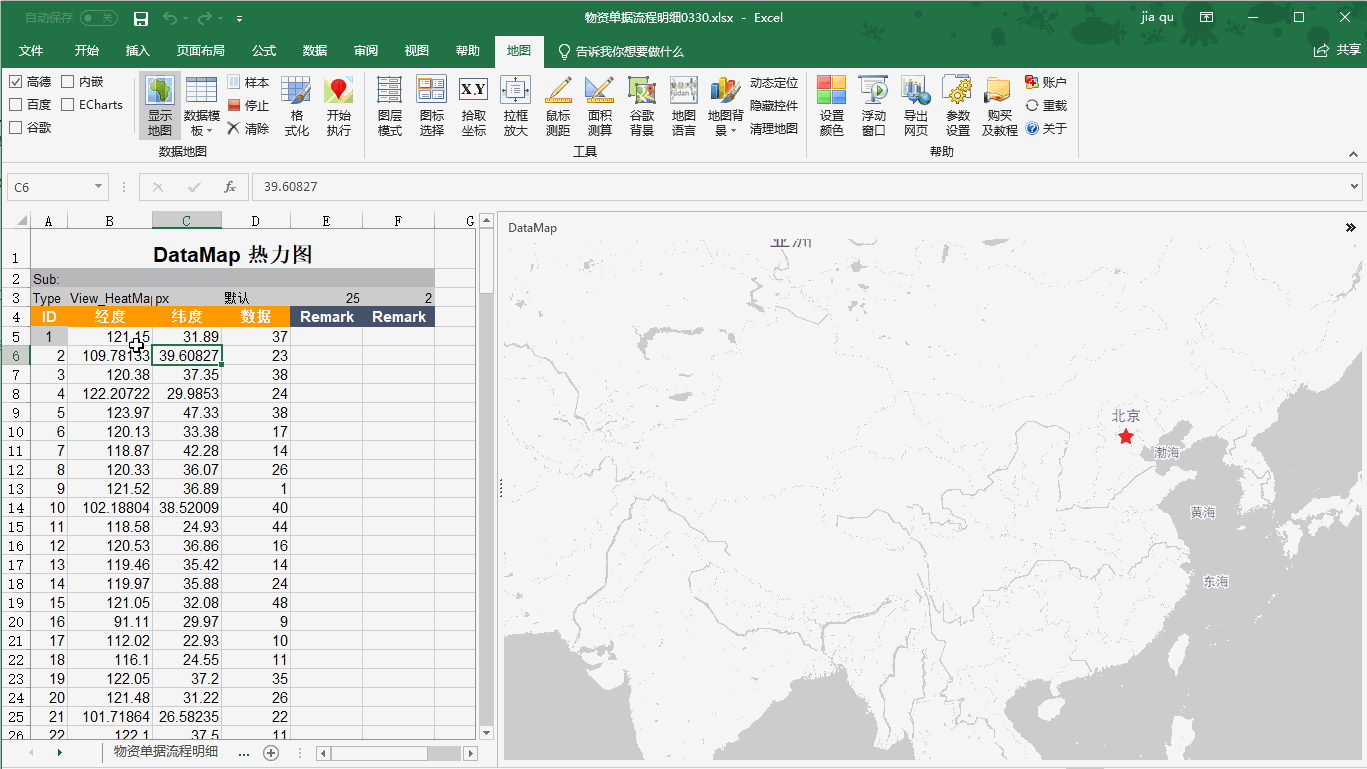
Task: Open the Name Box dropdown arrow
Action: 98,187
